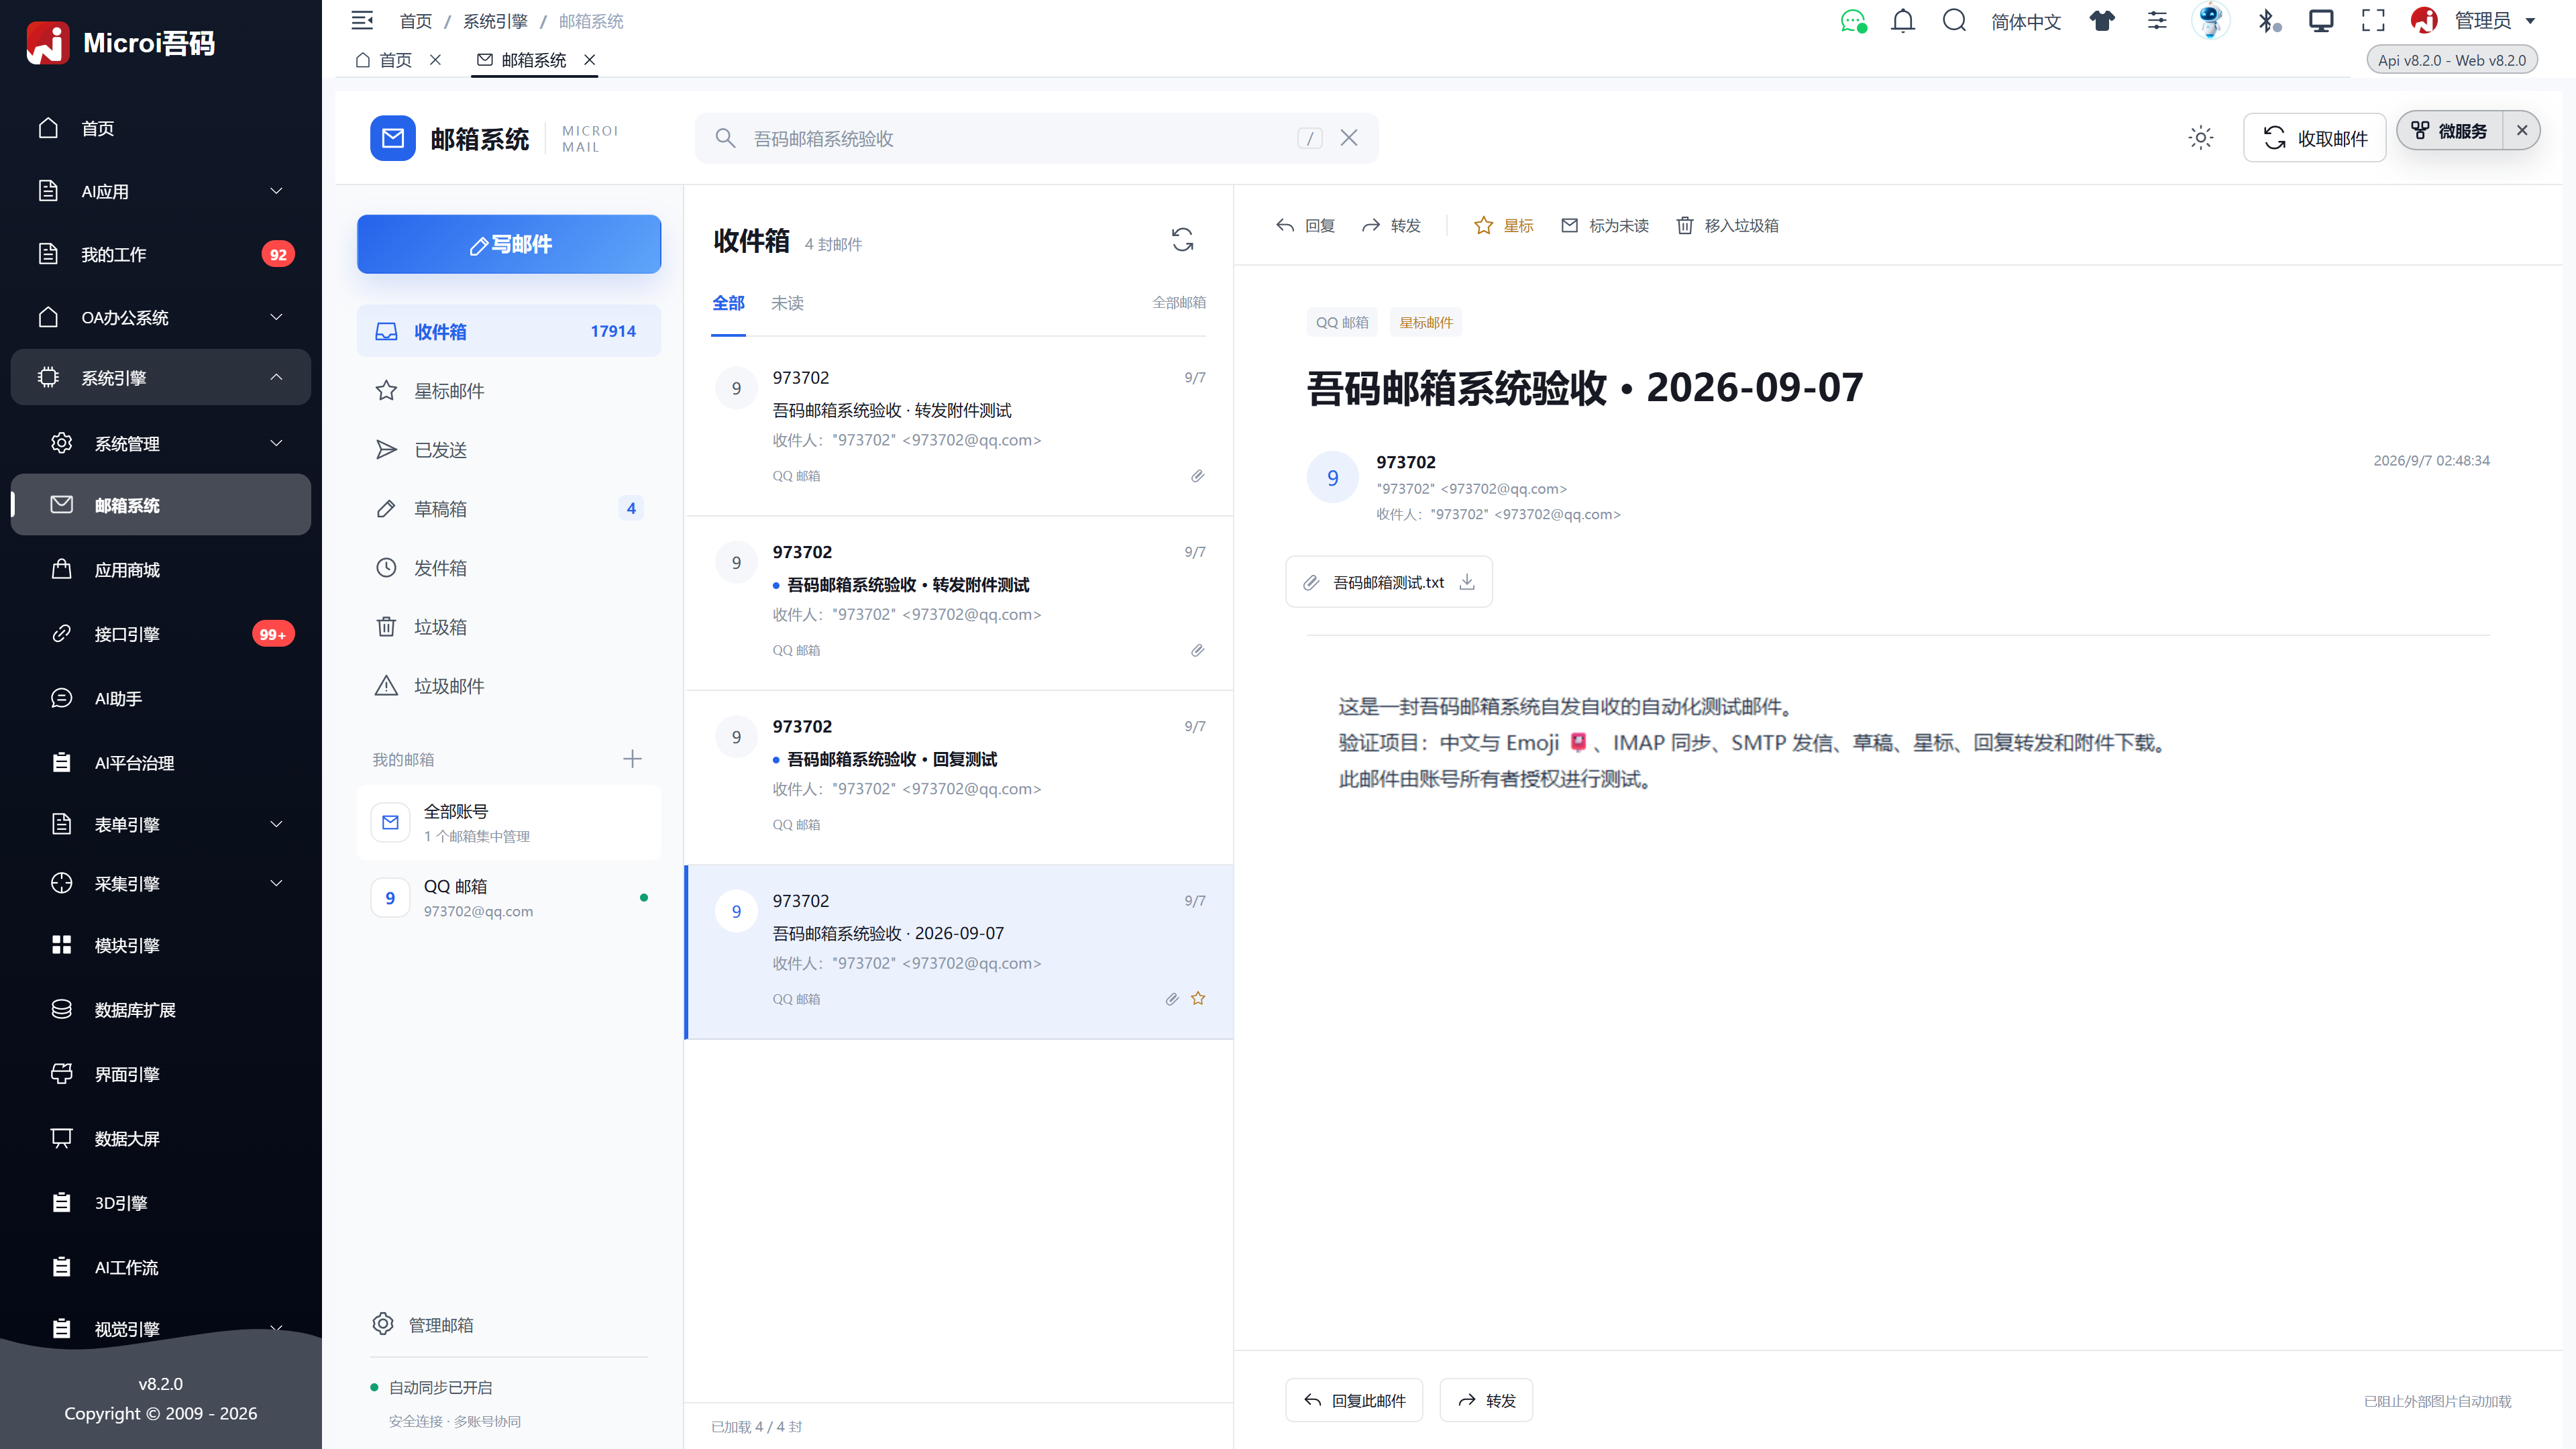Click the 邮箱系统 mail logo icon
2576x1449 pixels.
click(393, 138)
